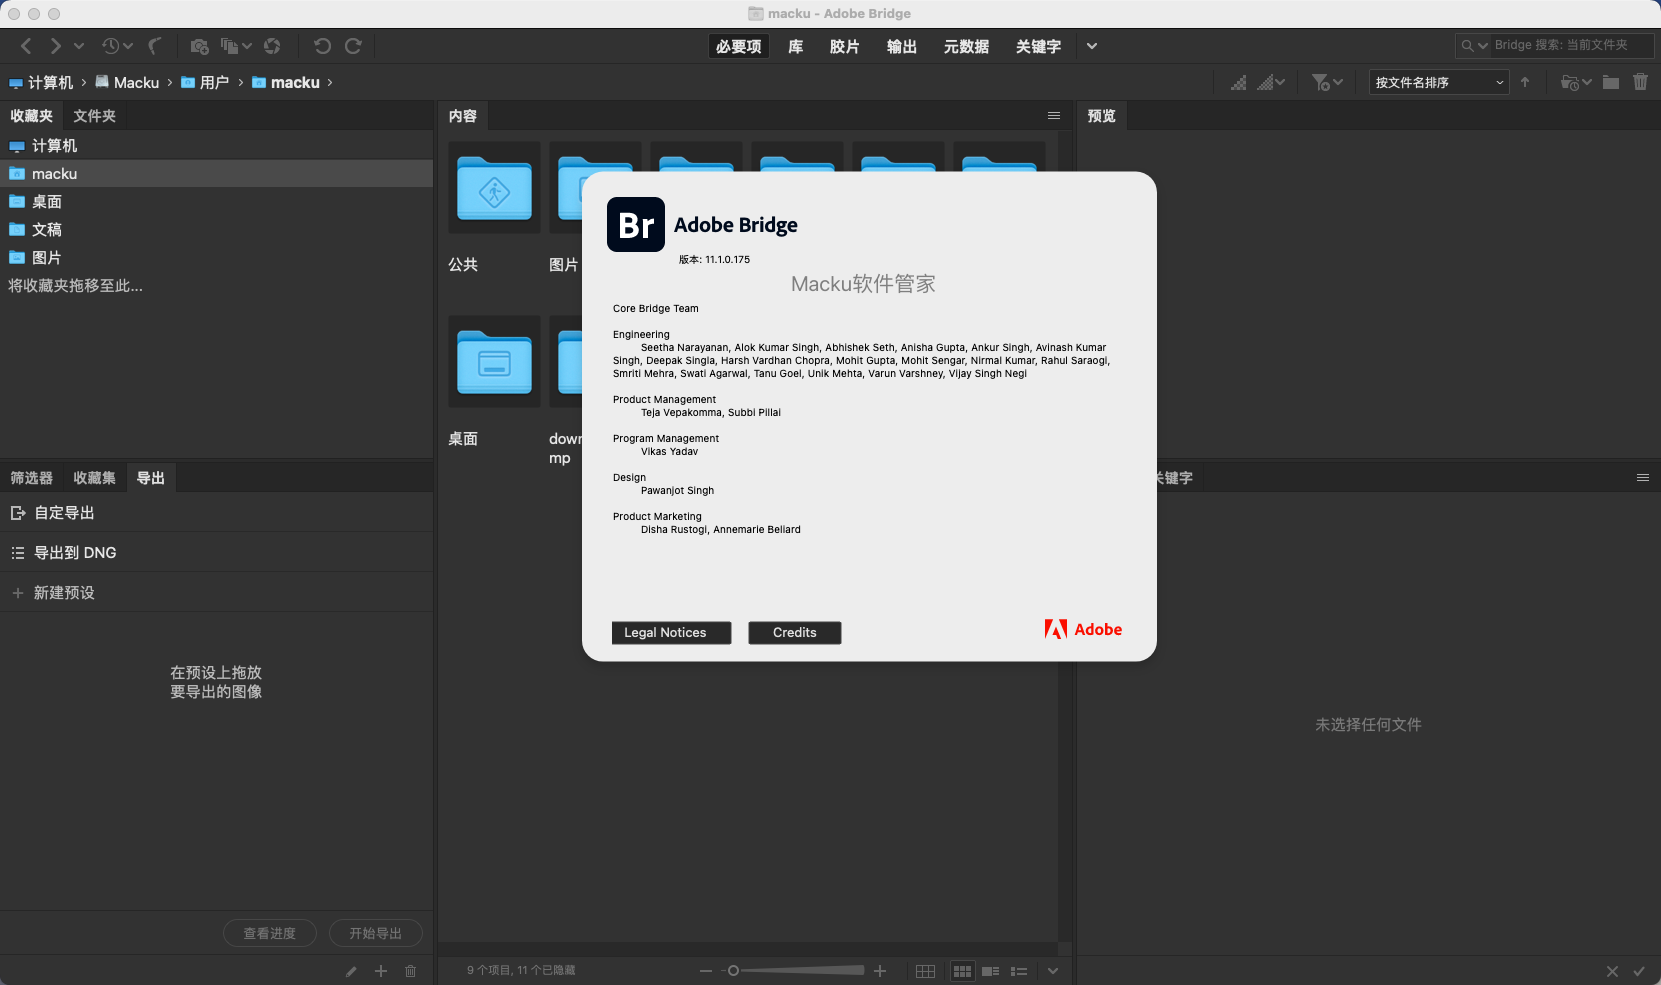Click the confirm checkmark at bottom right

[1639, 971]
